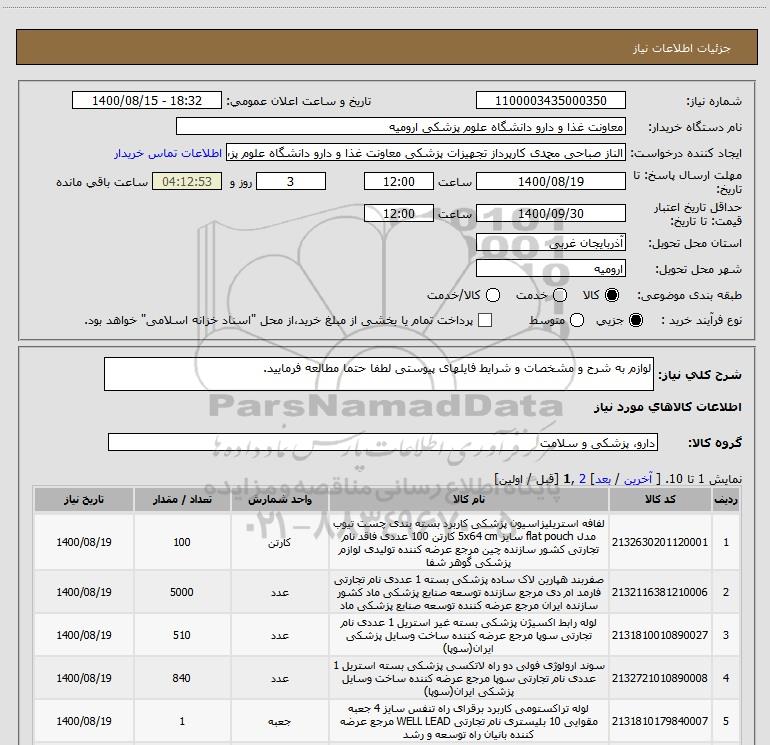Click the گروه کالا field
This screenshot has width=770, height=745.
(x=383, y=442)
